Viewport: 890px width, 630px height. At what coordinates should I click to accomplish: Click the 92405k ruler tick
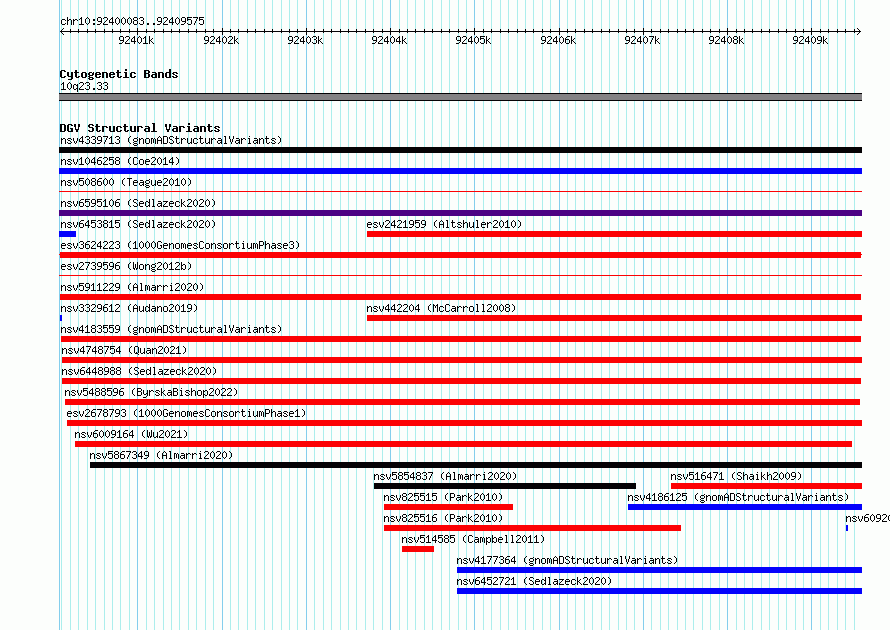click(475, 32)
